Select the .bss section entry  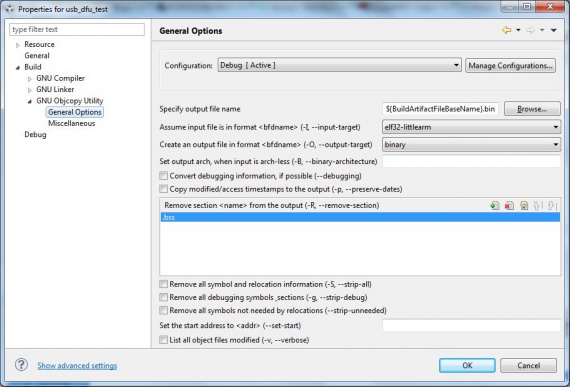(x=360, y=217)
